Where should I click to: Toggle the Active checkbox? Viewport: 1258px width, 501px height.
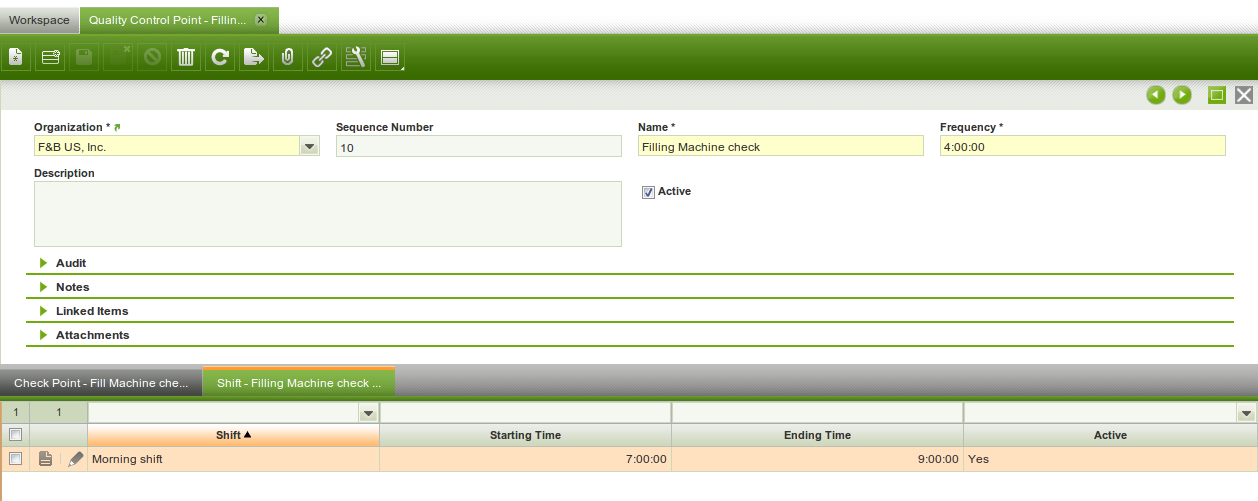(648, 192)
